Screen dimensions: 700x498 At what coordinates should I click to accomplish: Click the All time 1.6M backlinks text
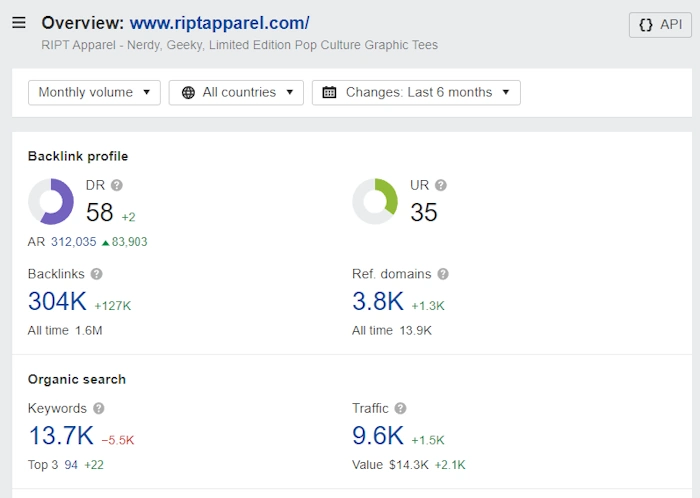tap(65, 331)
